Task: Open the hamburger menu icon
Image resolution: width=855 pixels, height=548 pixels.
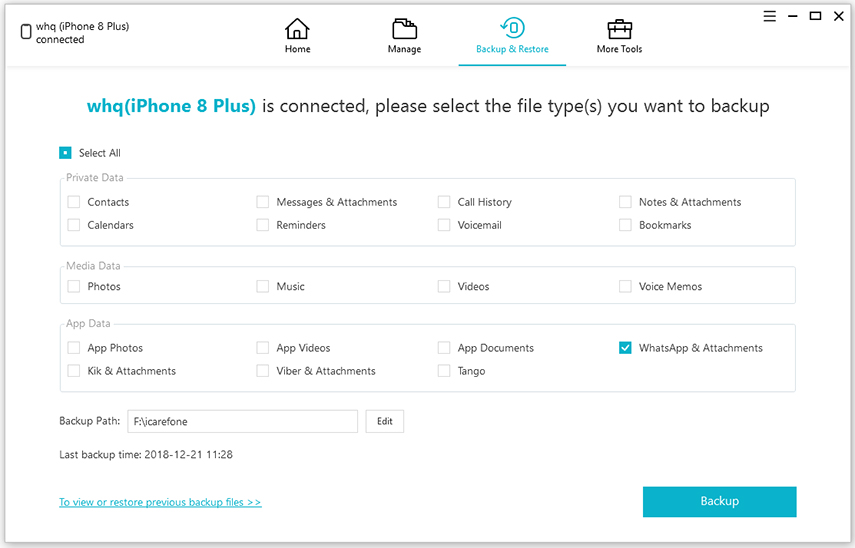Action: pyautogui.click(x=769, y=16)
